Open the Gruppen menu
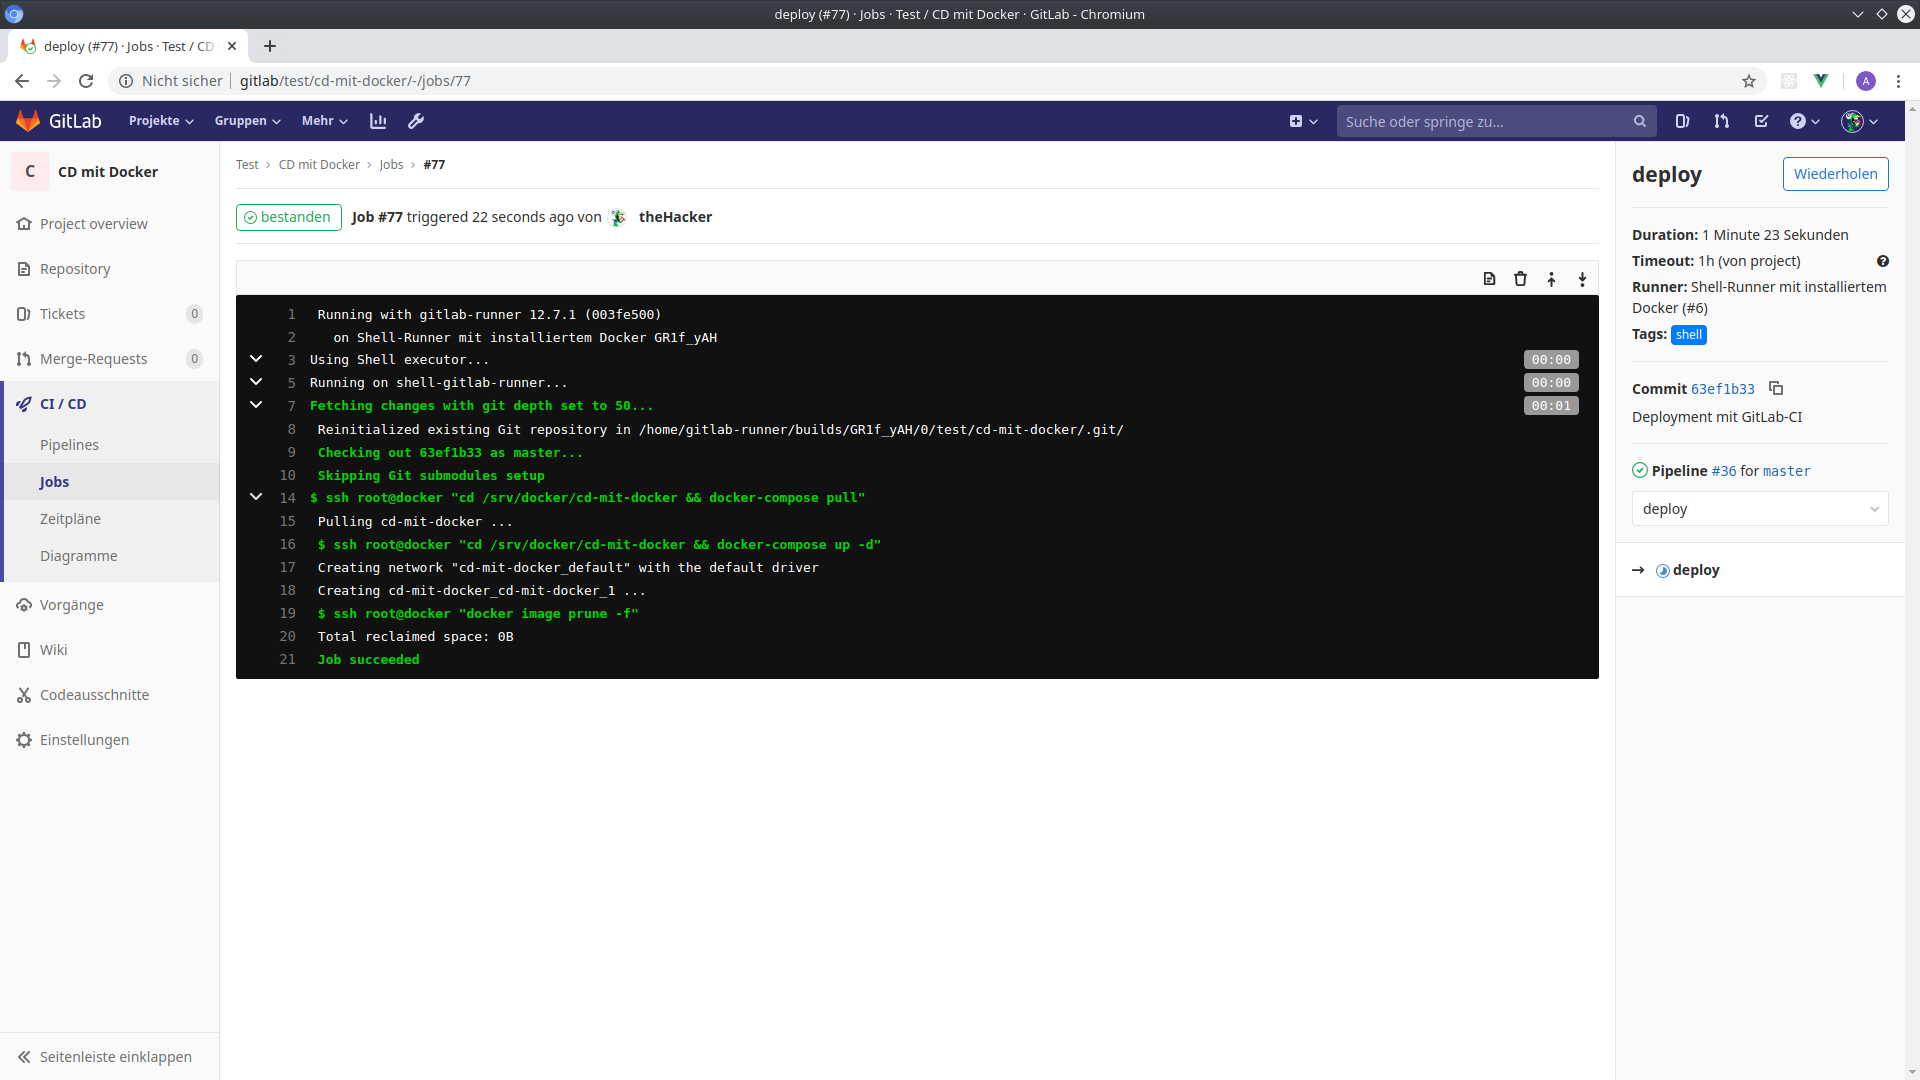 [247, 121]
